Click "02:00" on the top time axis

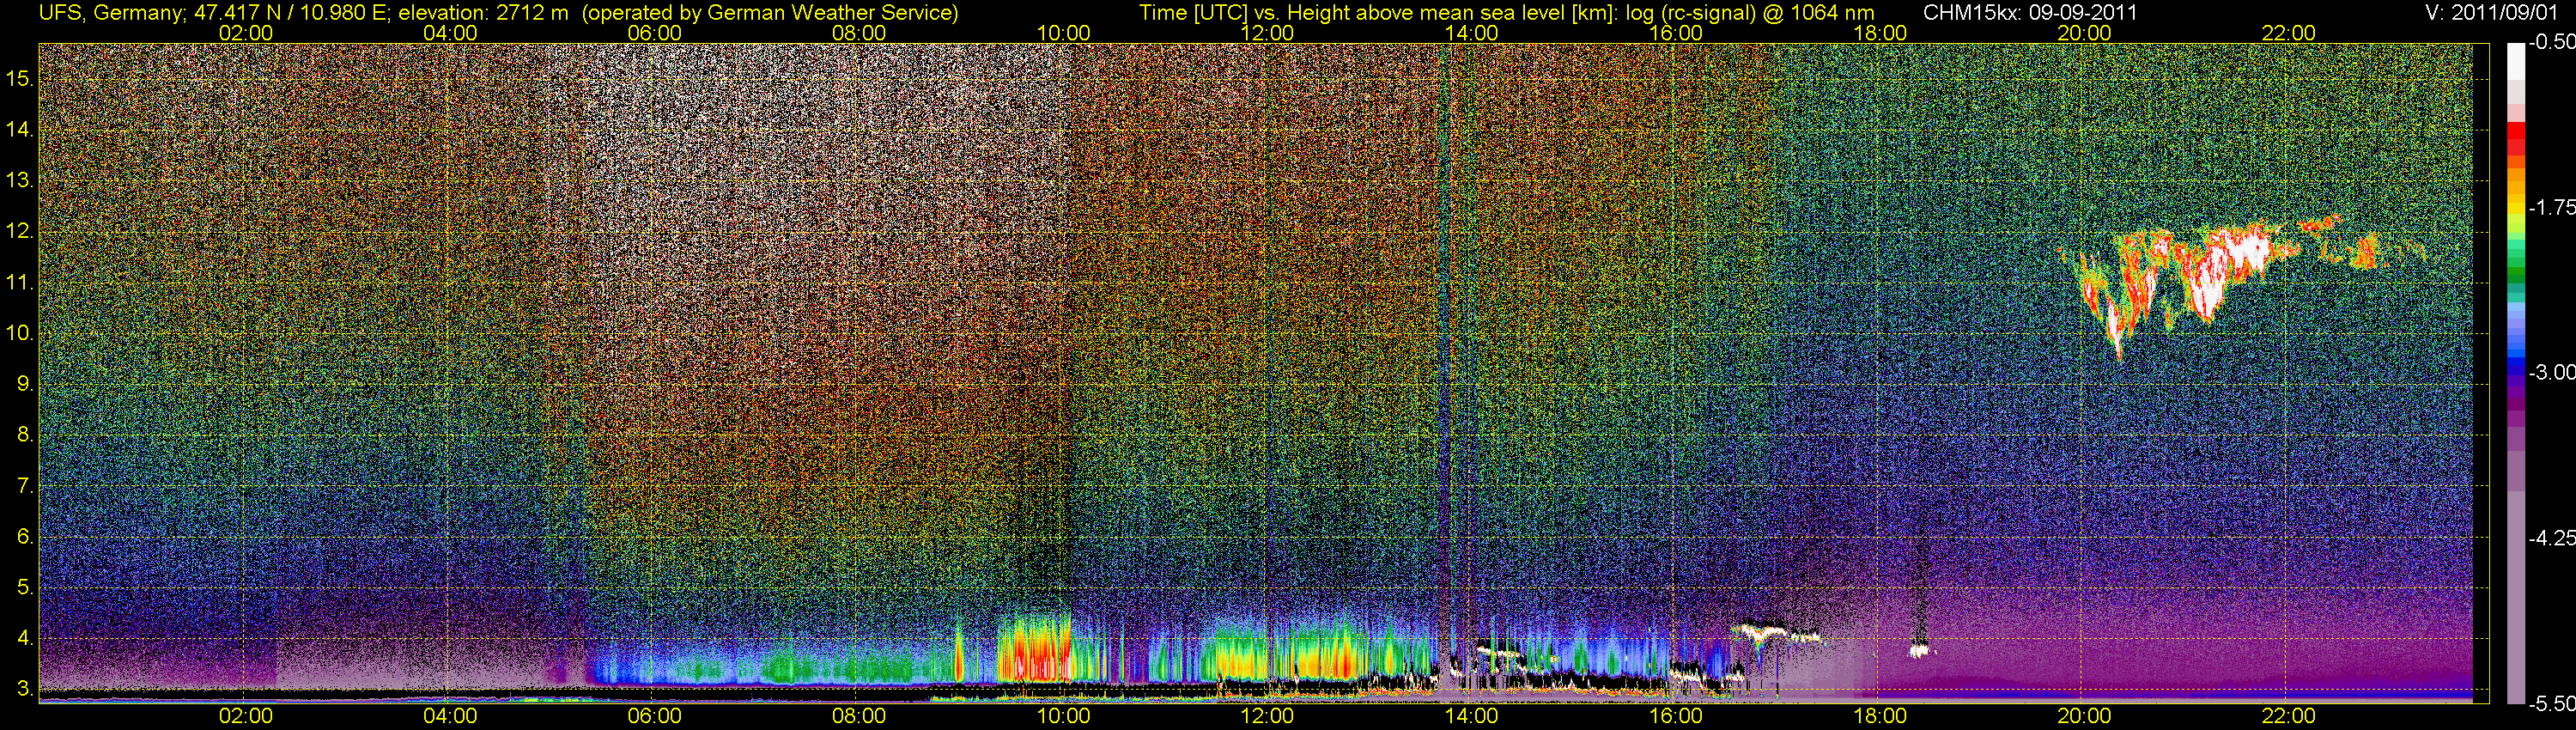(245, 33)
